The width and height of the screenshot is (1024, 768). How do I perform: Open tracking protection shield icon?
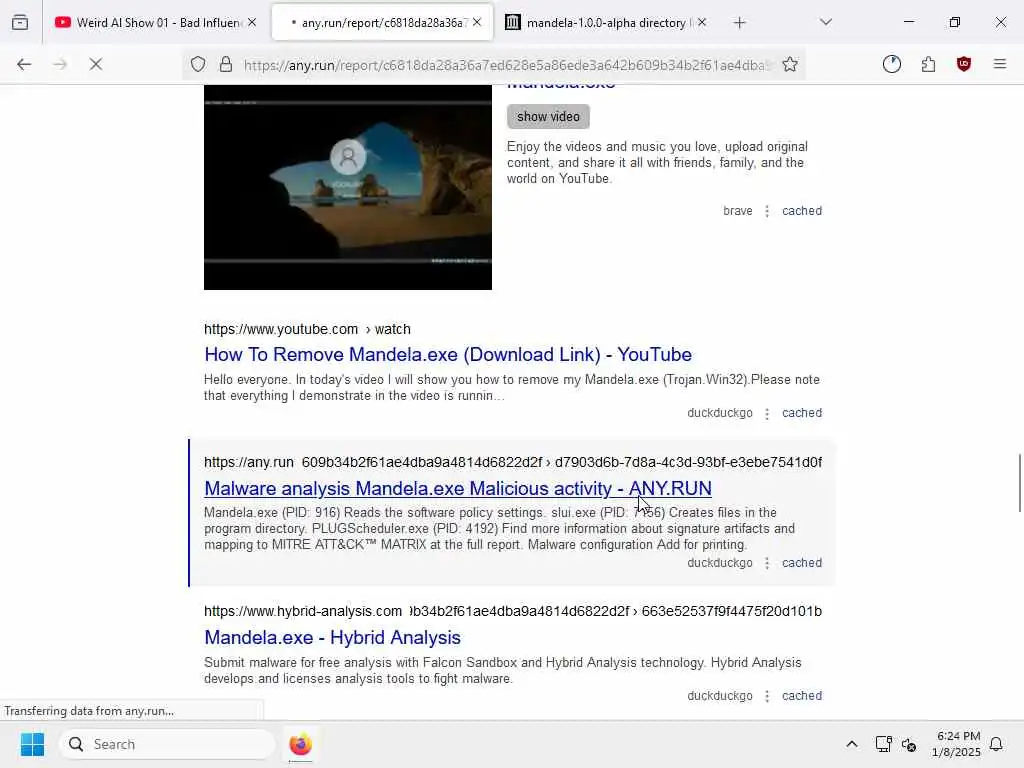198,64
